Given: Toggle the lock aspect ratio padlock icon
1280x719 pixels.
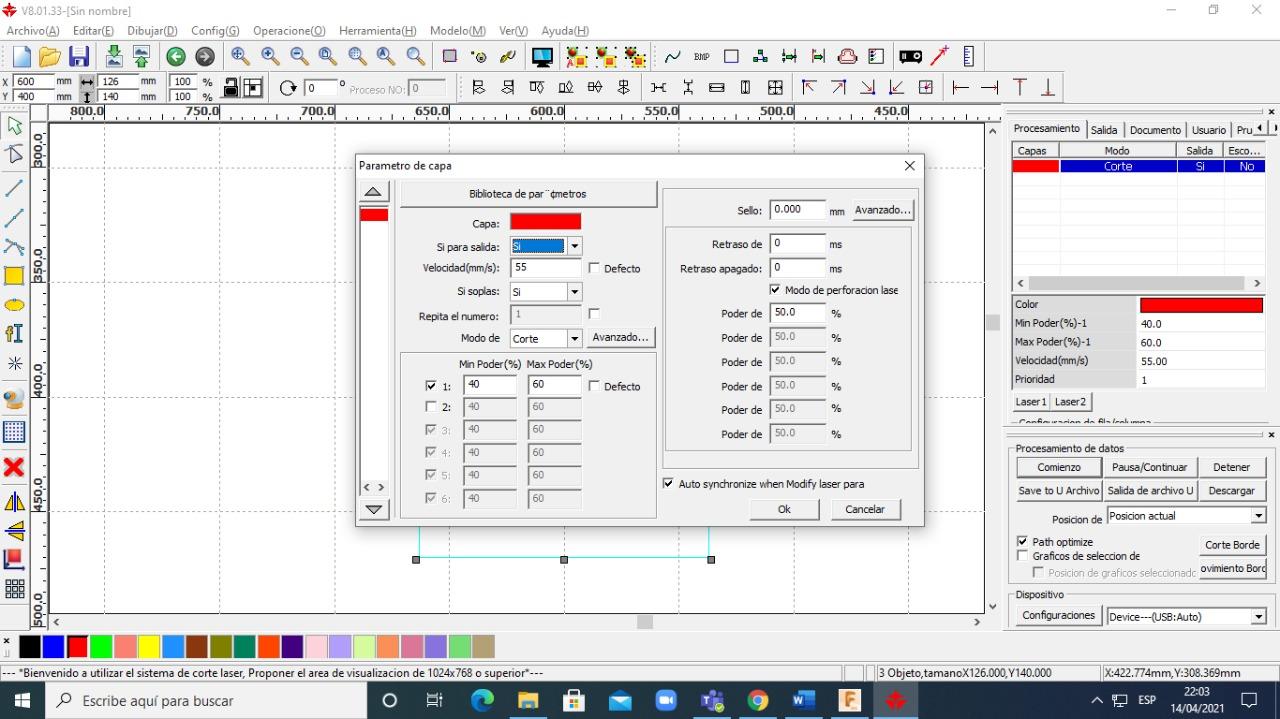Looking at the screenshot, I should point(231,87).
